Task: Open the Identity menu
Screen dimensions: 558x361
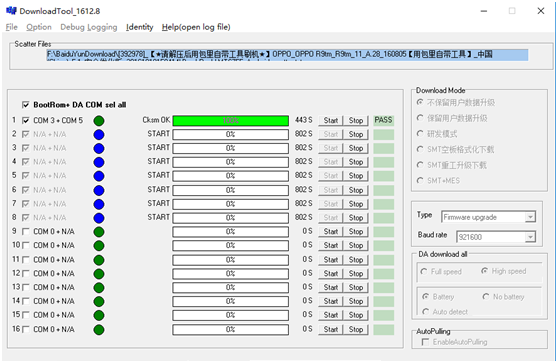Action: point(140,27)
